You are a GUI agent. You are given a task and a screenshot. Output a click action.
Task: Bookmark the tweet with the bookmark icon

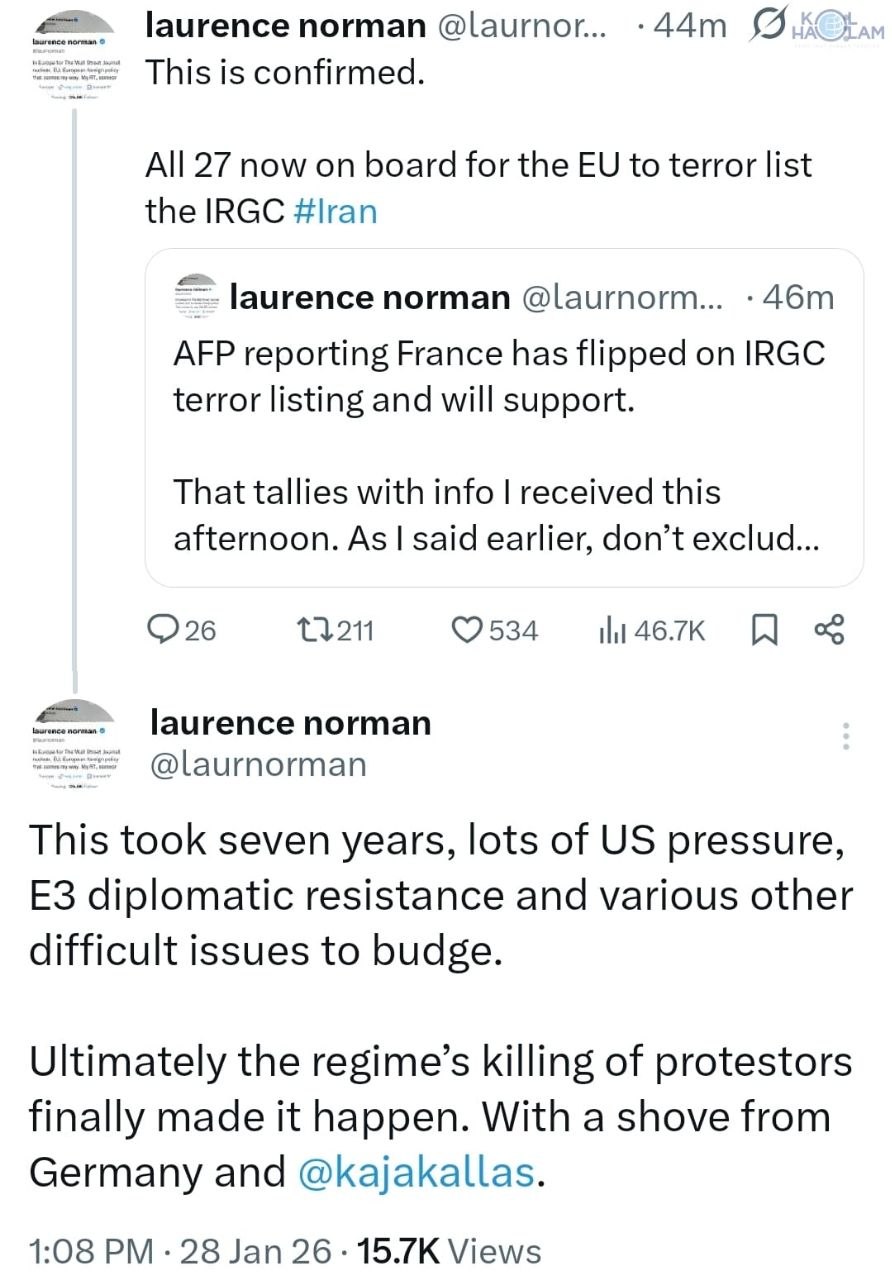(764, 630)
